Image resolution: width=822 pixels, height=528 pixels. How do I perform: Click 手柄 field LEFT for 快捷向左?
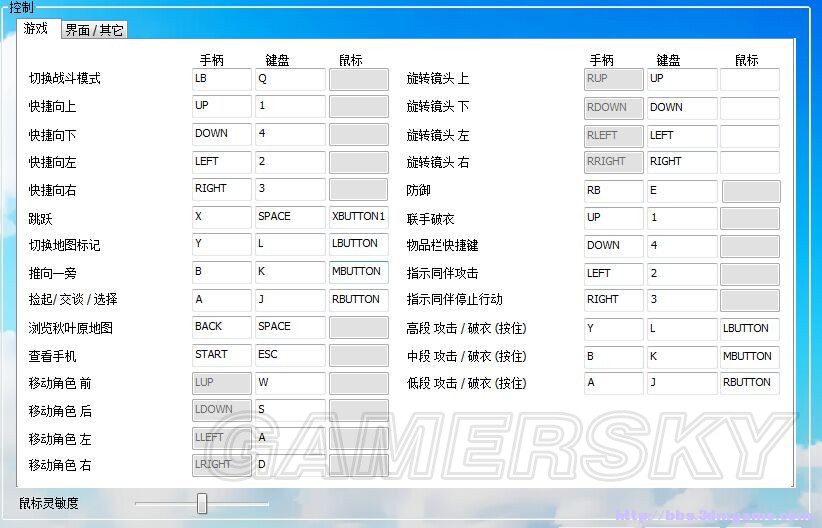point(222,162)
